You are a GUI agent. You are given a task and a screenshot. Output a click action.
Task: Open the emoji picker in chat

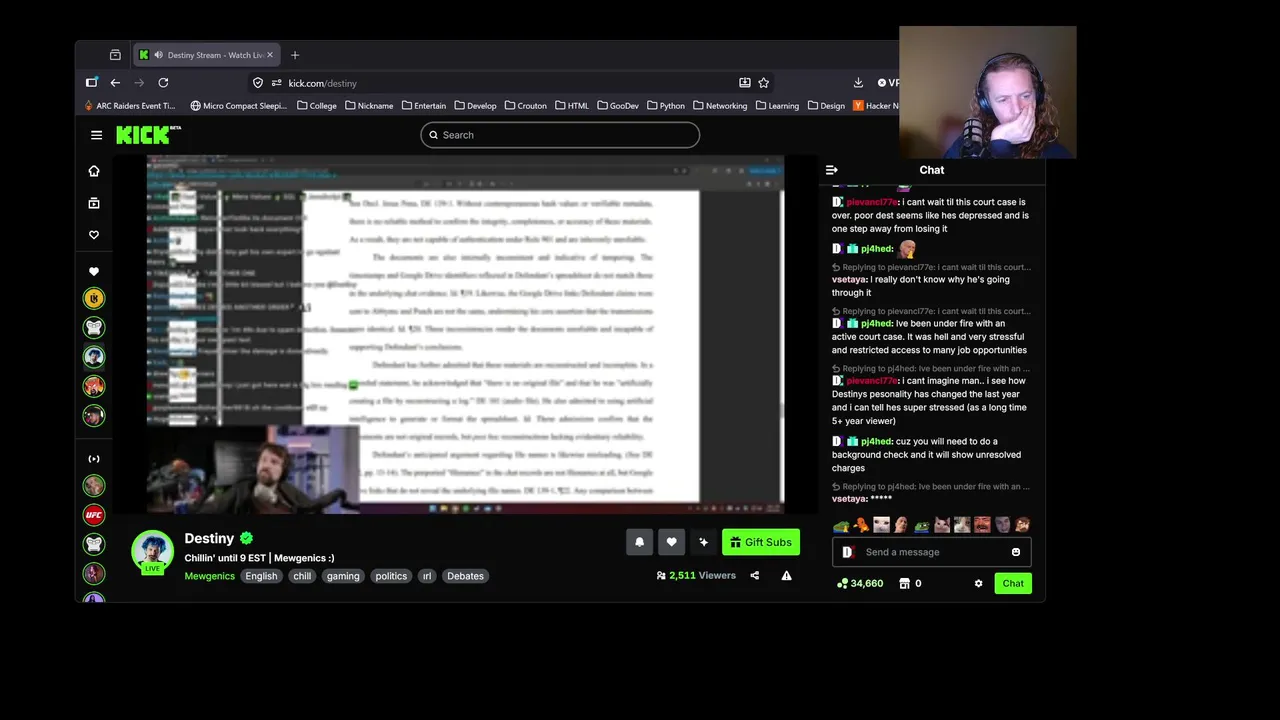coord(1016,552)
